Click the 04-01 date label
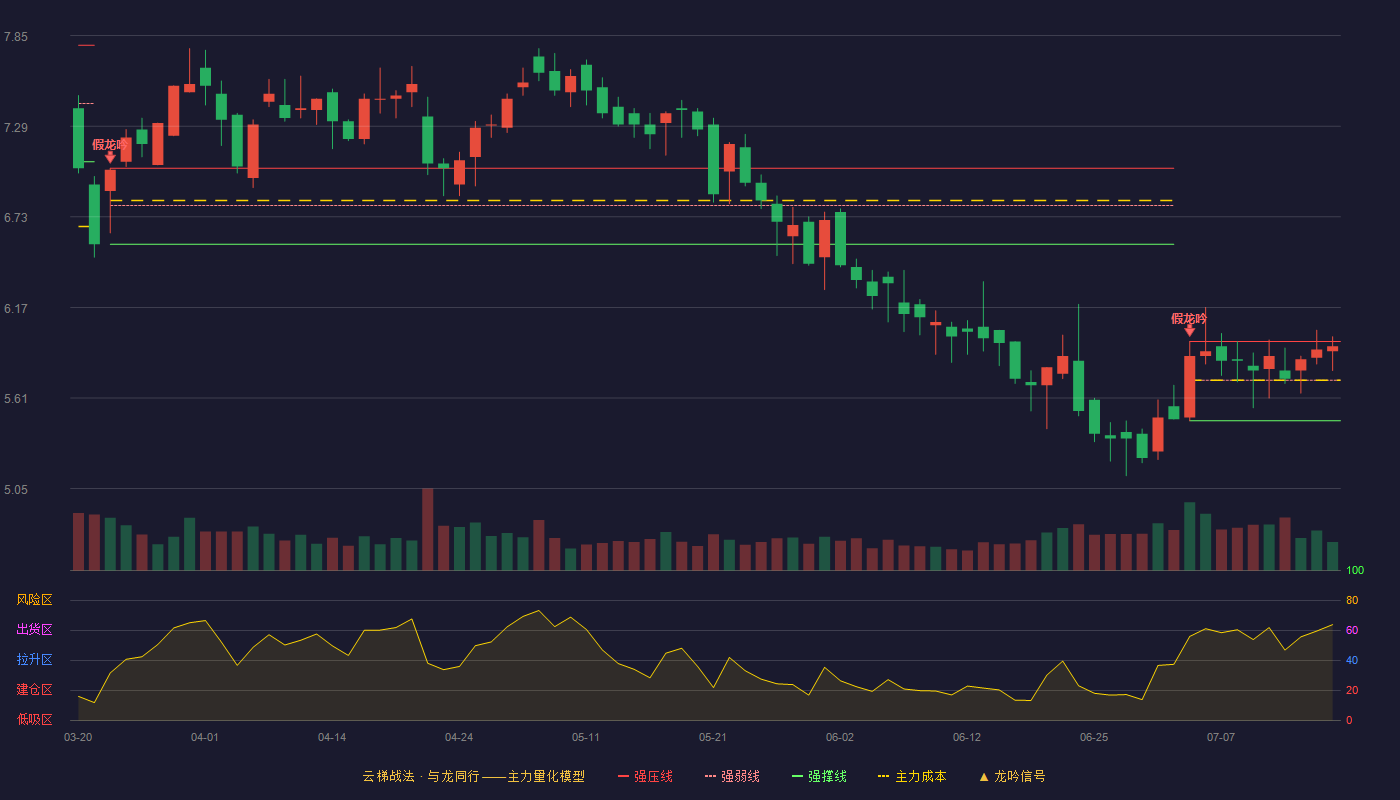Image resolution: width=1400 pixels, height=800 pixels. pyautogui.click(x=205, y=737)
